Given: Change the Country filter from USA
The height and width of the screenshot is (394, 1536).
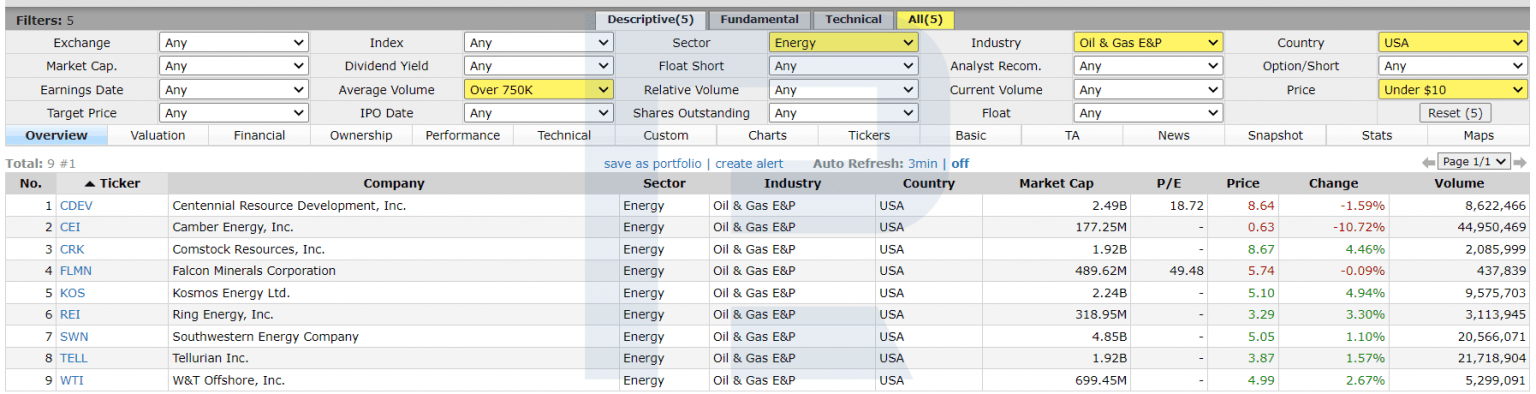Looking at the screenshot, I should 1453,43.
